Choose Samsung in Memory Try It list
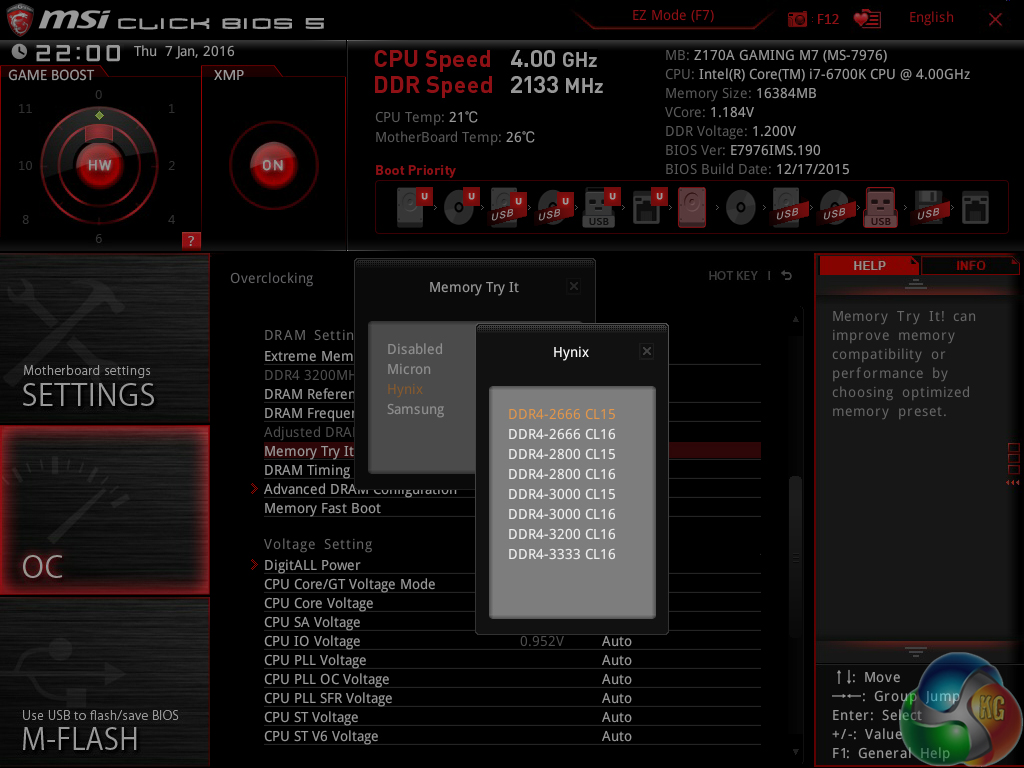This screenshot has height=768, width=1024. (415, 409)
